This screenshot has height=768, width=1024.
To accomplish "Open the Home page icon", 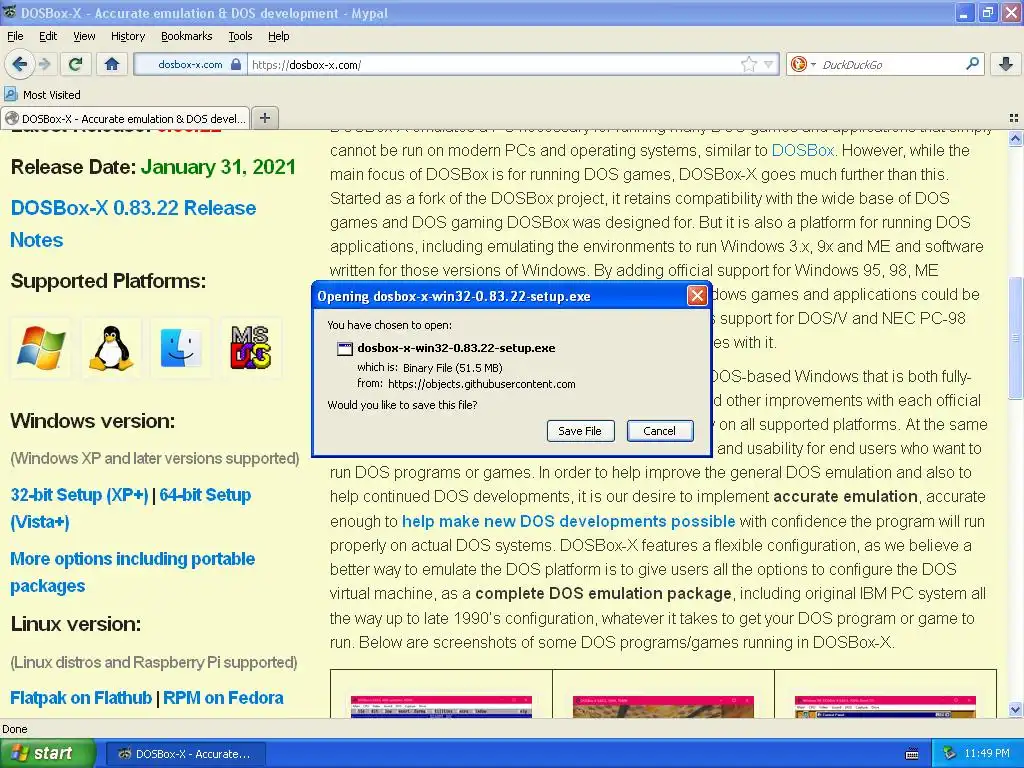I will tap(112, 64).
